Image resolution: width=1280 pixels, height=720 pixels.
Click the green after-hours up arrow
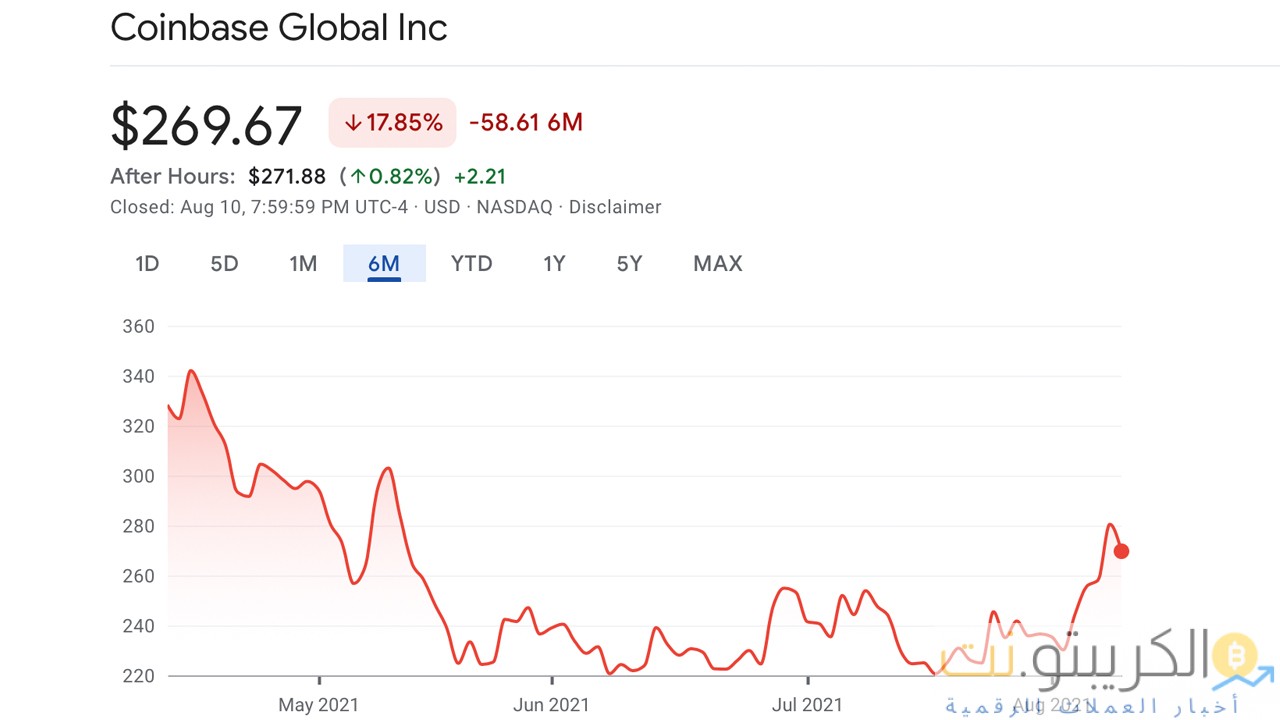(358, 177)
